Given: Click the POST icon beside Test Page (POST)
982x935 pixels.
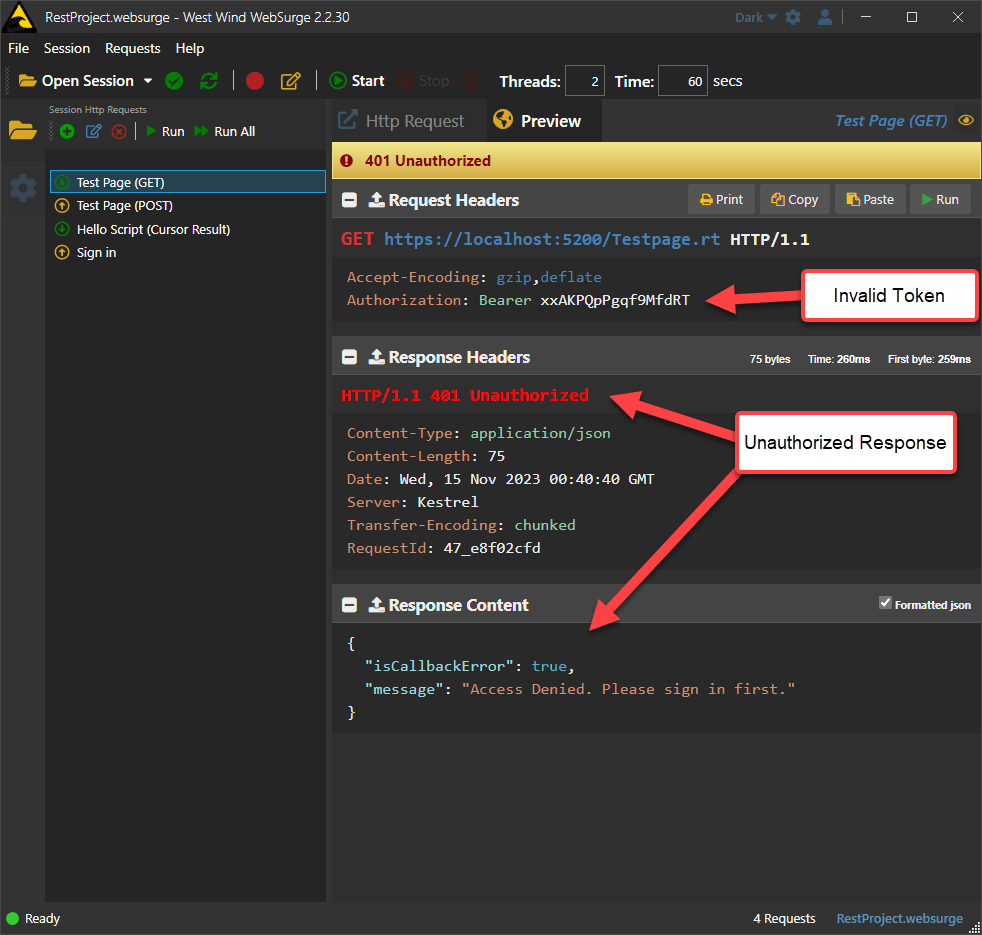Looking at the screenshot, I should point(62,205).
